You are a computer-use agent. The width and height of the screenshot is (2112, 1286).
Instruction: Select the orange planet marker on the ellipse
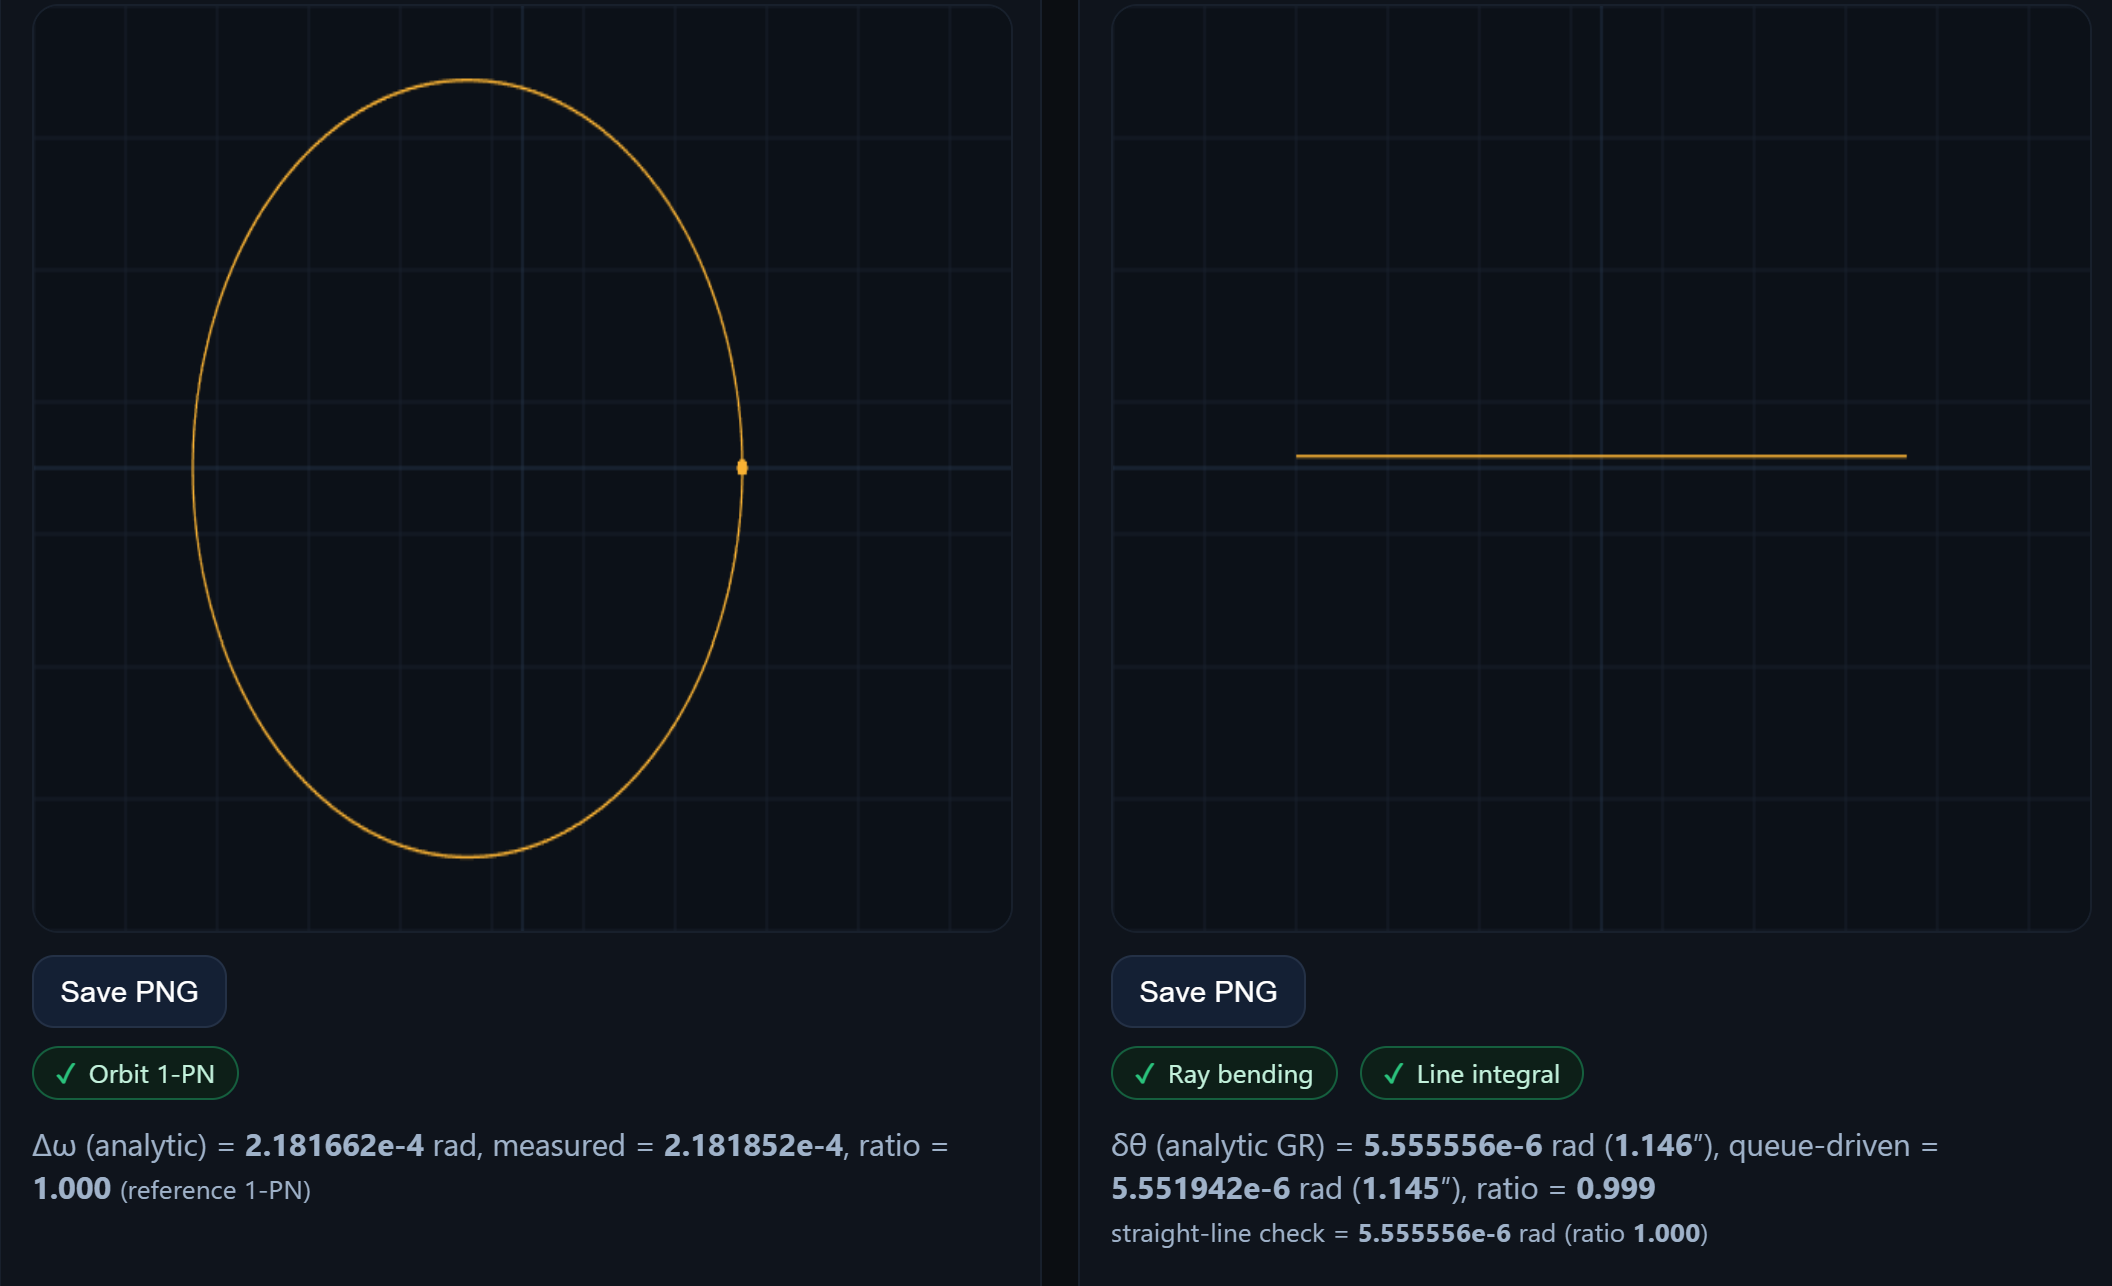742,466
